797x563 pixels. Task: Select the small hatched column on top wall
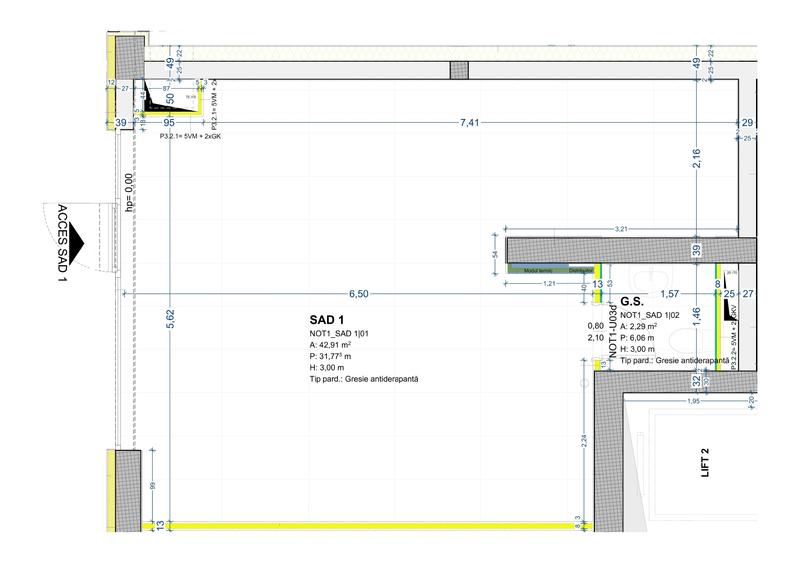[459, 71]
